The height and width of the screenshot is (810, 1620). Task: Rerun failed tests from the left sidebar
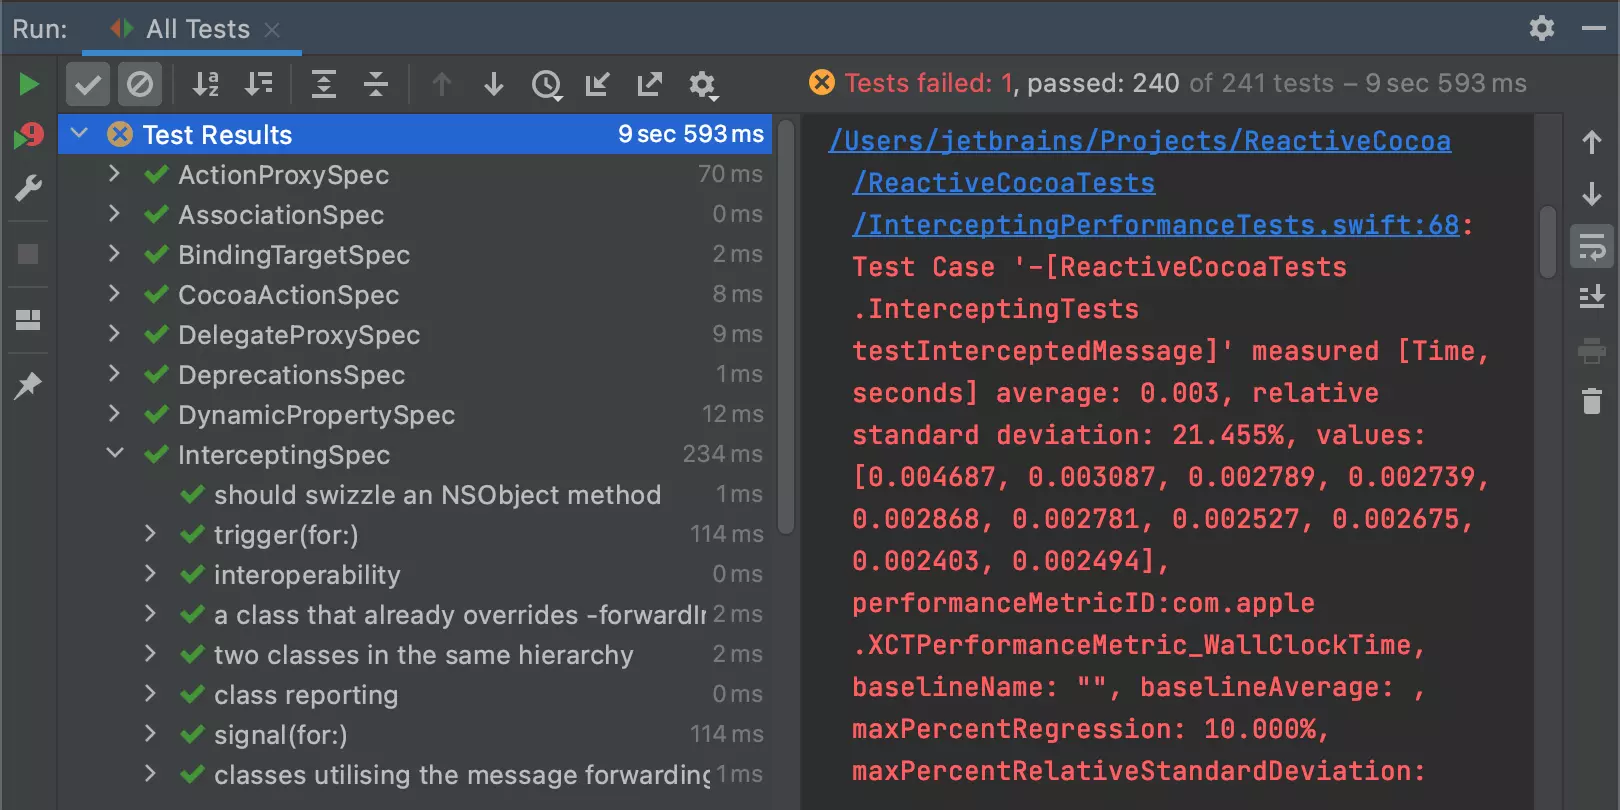click(29, 136)
